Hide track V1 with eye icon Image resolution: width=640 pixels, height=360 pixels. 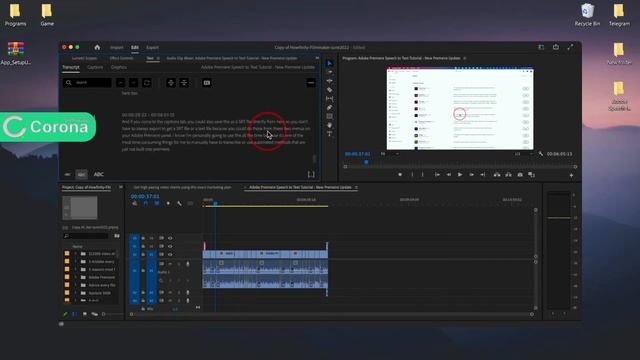coord(170,254)
